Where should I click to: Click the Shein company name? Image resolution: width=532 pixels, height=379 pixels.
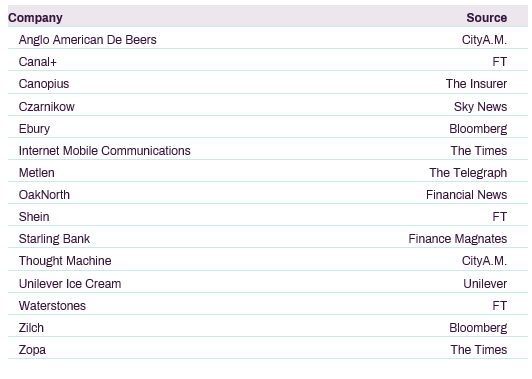pos(34,217)
